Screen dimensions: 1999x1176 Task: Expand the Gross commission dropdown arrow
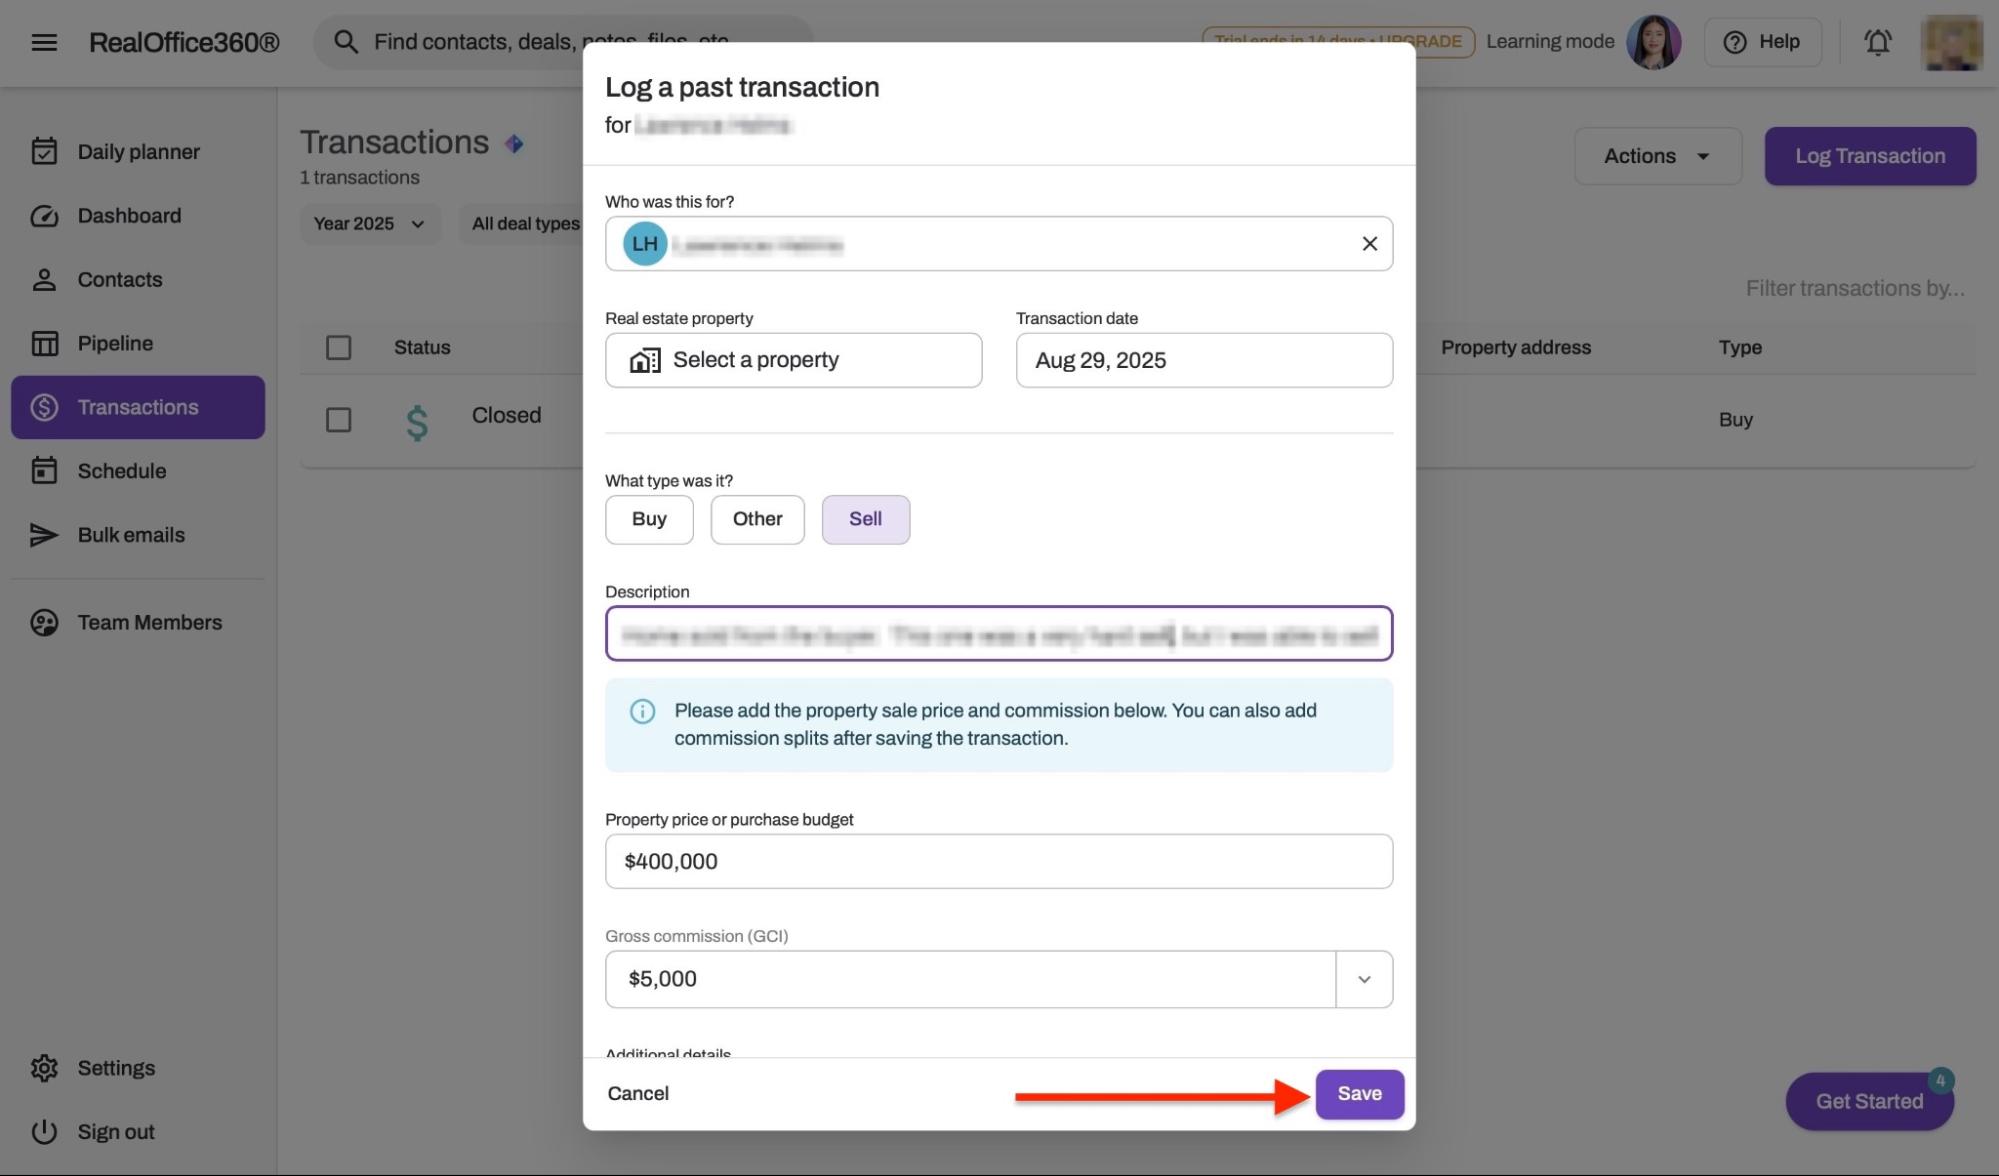pos(1363,979)
